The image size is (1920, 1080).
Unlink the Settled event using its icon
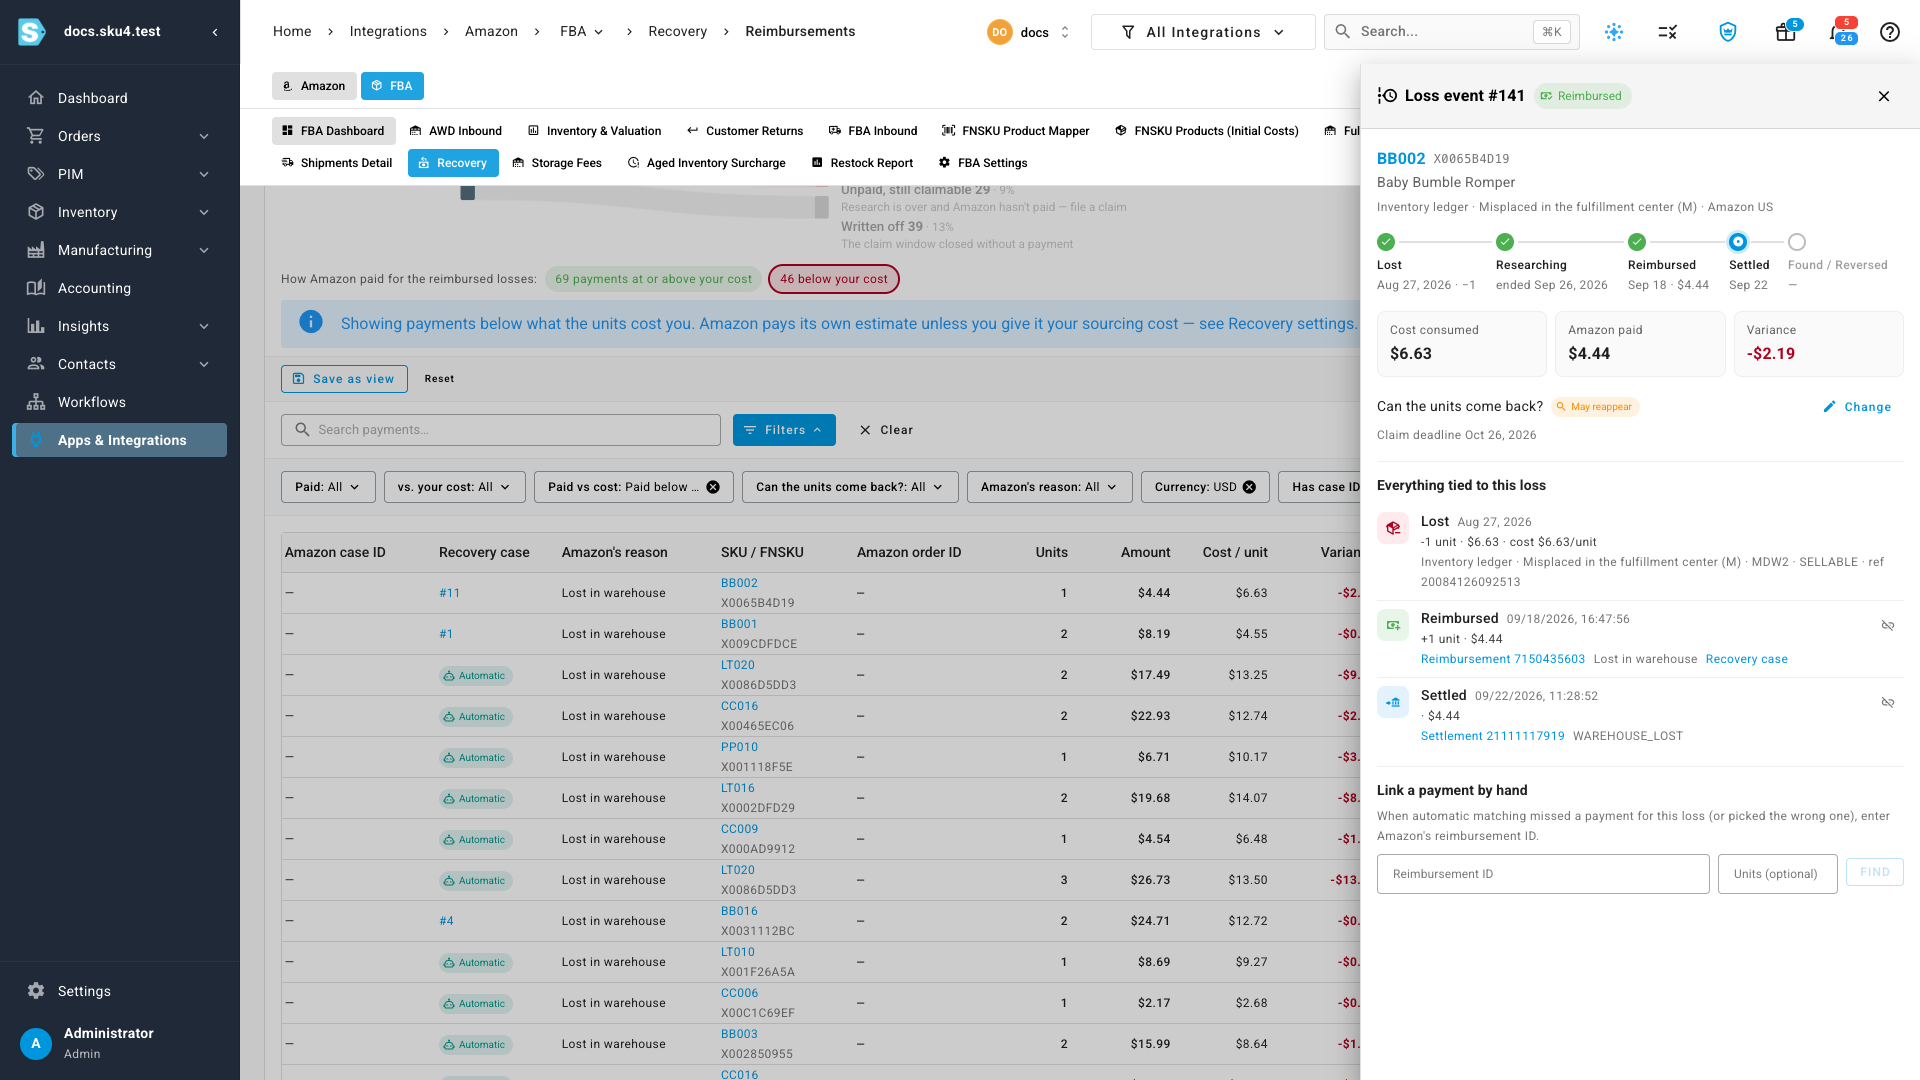click(x=1888, y=703)
